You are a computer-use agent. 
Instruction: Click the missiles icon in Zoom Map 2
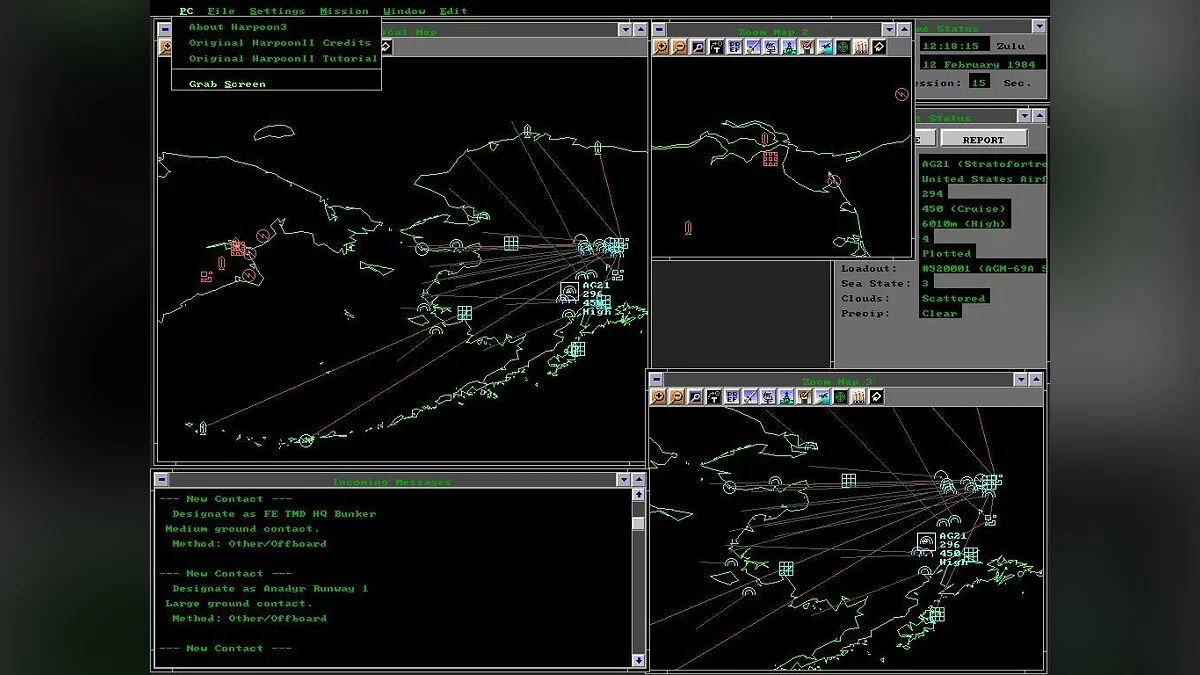pos(861,46)
